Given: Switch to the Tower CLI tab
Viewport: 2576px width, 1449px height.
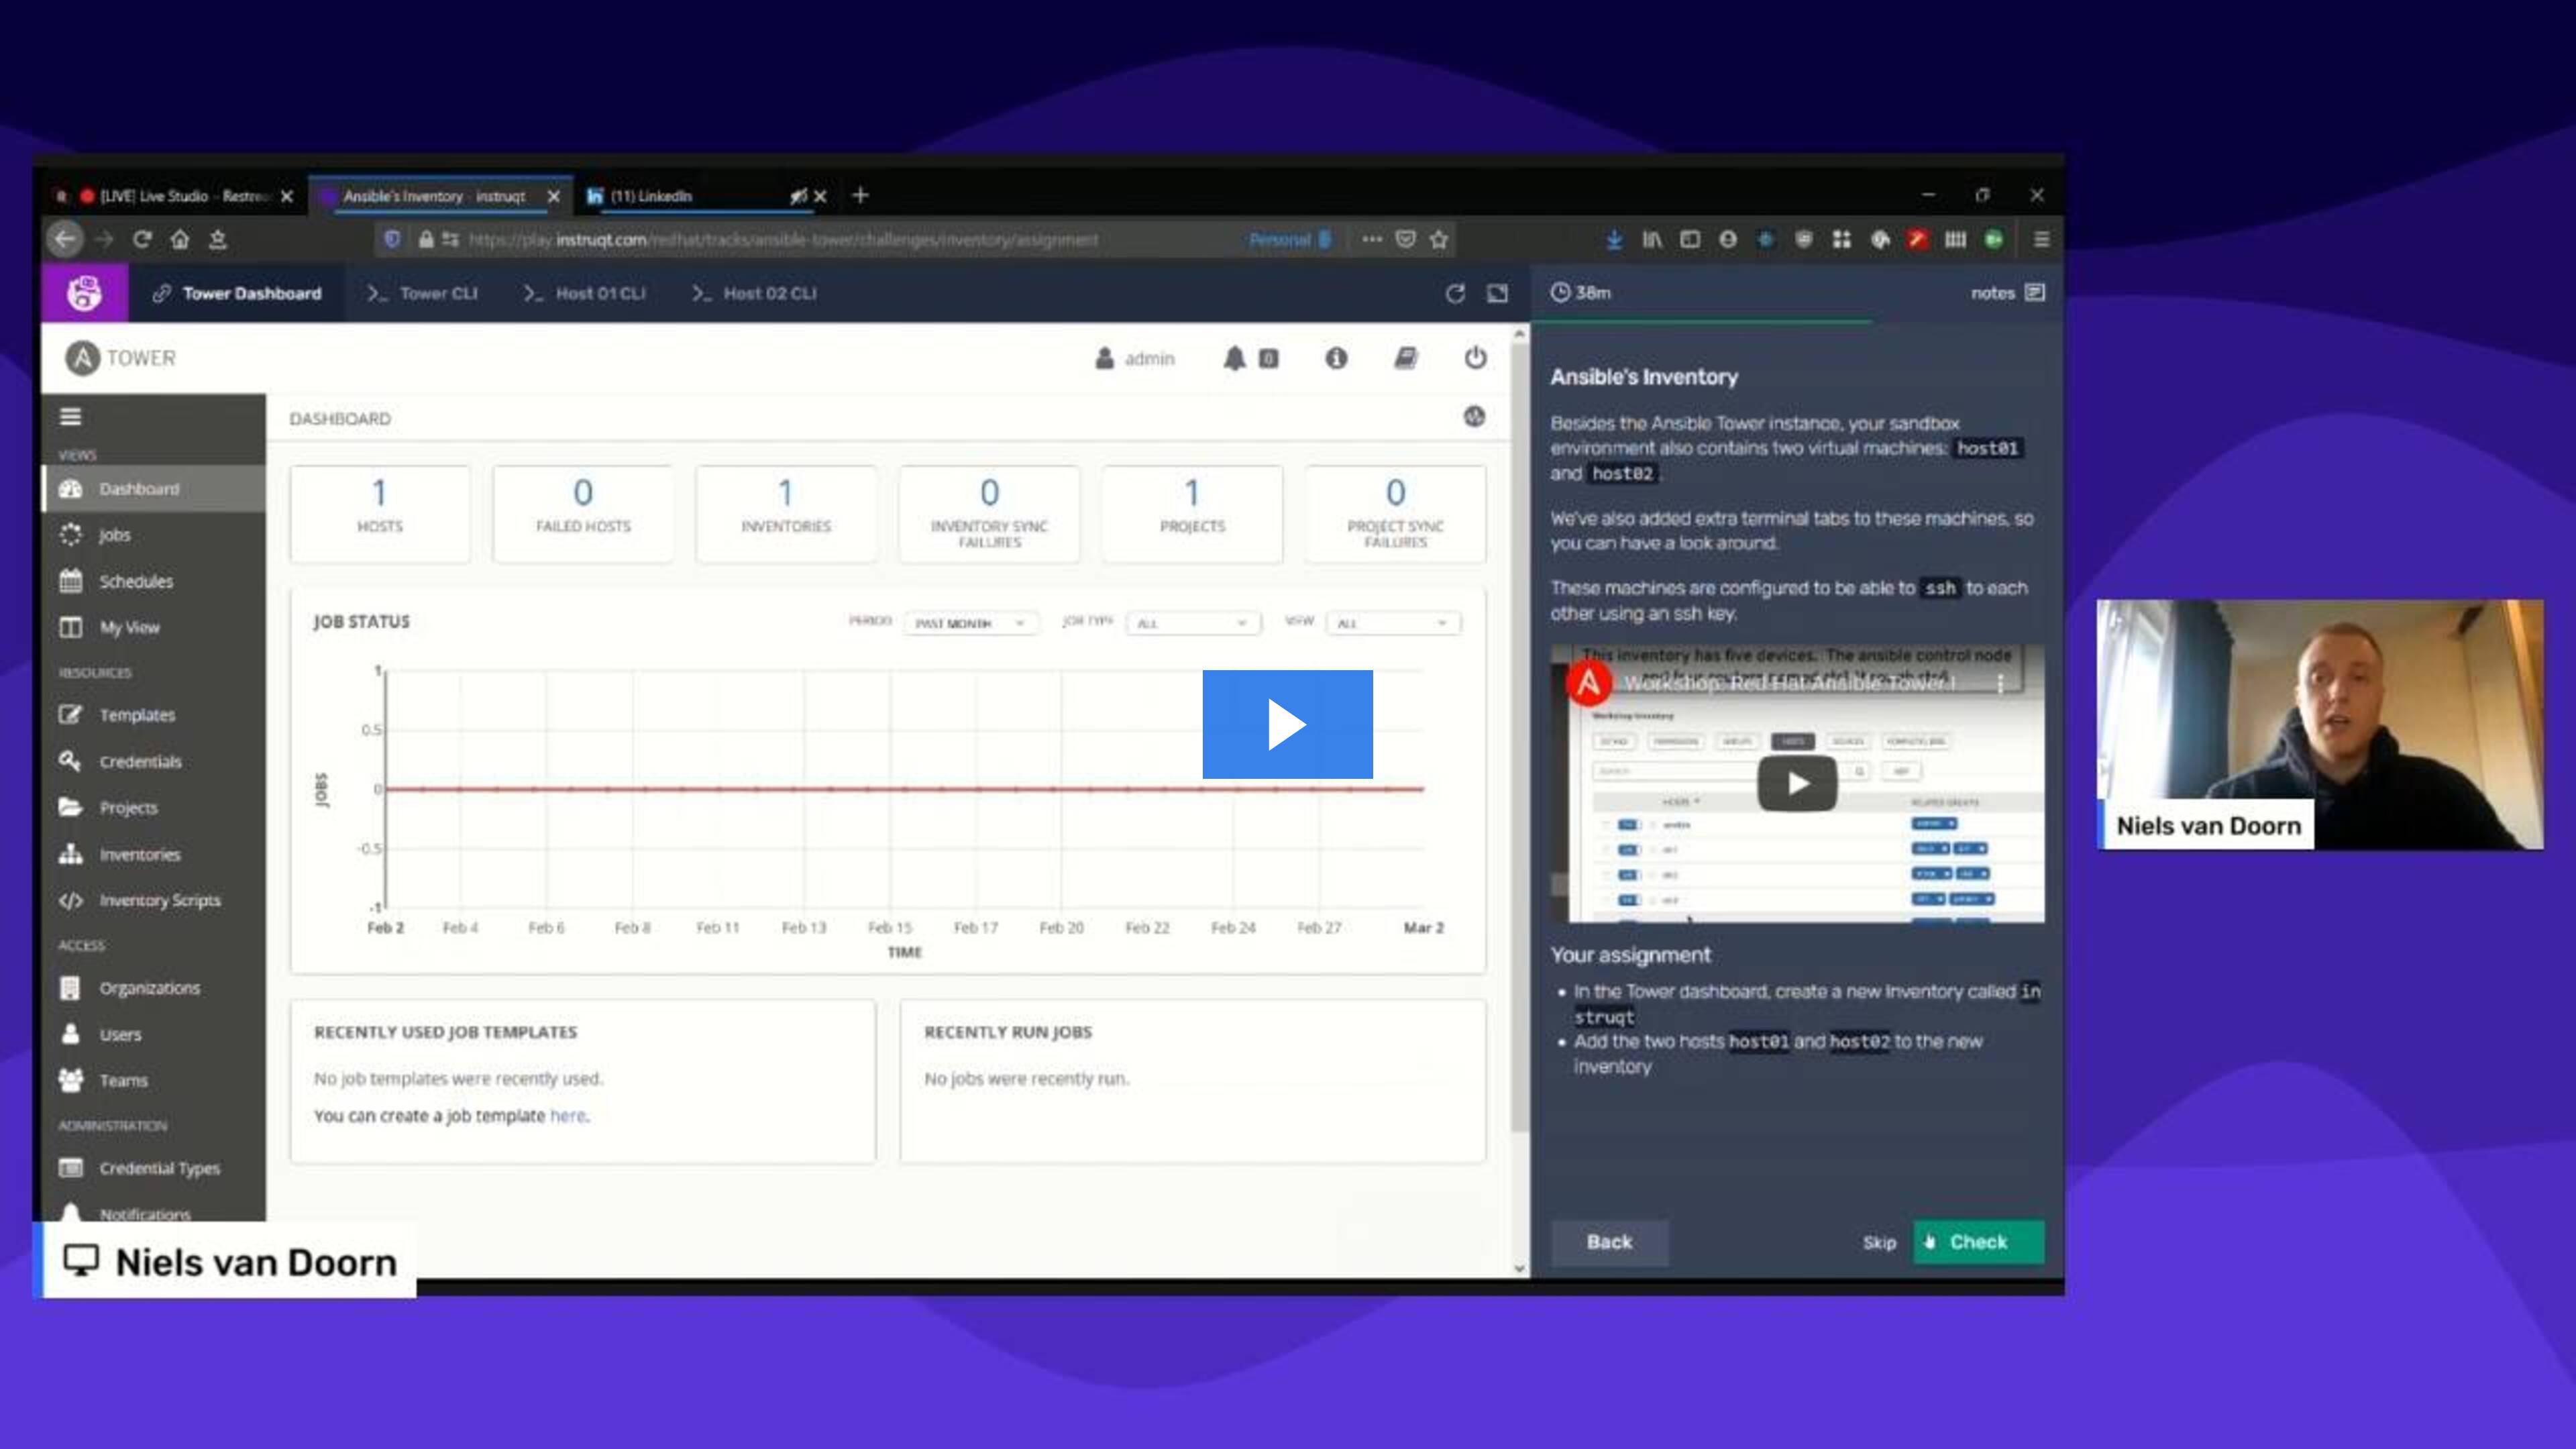Looking at the screenshot, I should (x=422, y=293).
